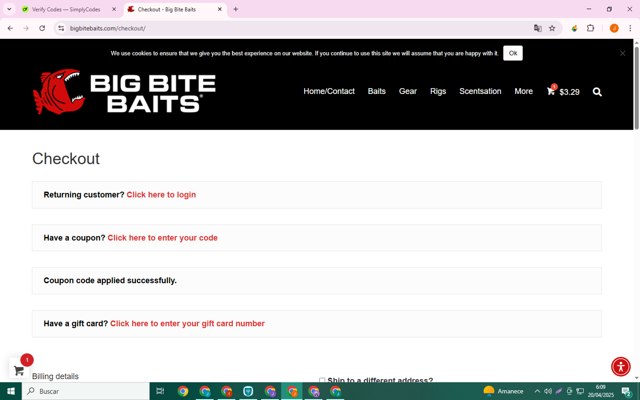Image resolution: width=640 pixels, height=400 pixels.
Task: Open the network icon in system tray
Action: (580, 391)
